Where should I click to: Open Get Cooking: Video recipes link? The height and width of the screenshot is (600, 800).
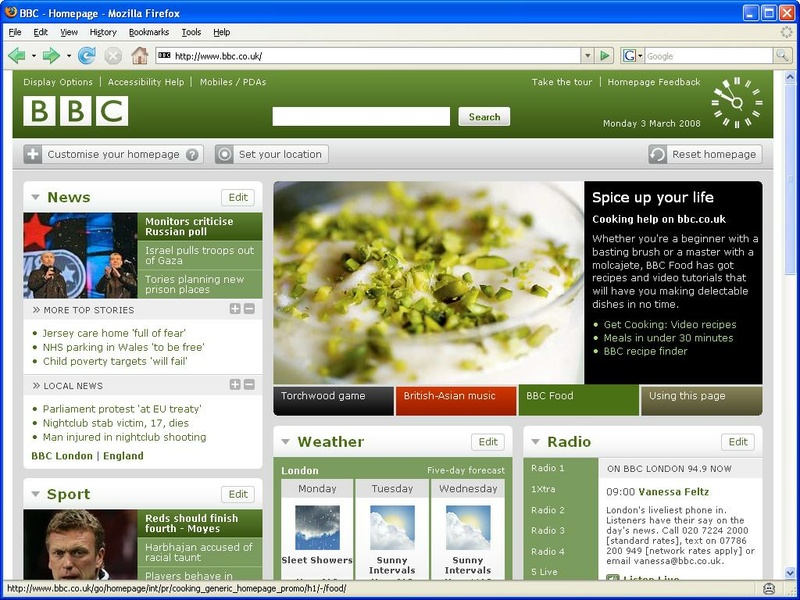[670, 324]
